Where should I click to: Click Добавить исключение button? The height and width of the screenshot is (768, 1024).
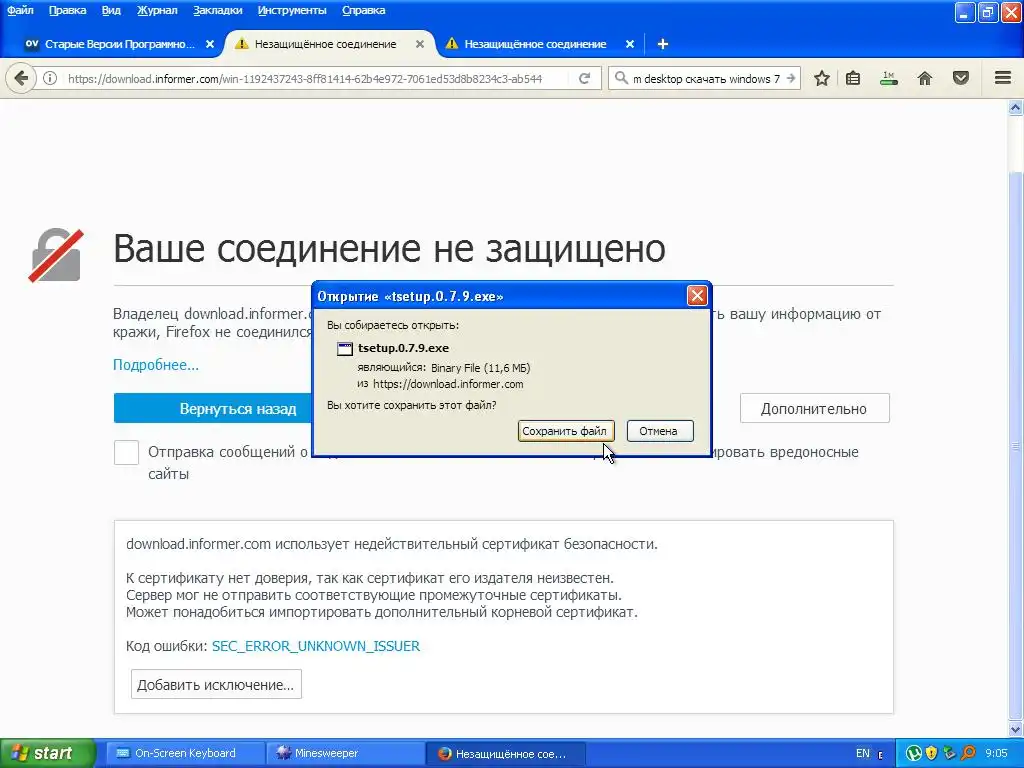[216, 684]
